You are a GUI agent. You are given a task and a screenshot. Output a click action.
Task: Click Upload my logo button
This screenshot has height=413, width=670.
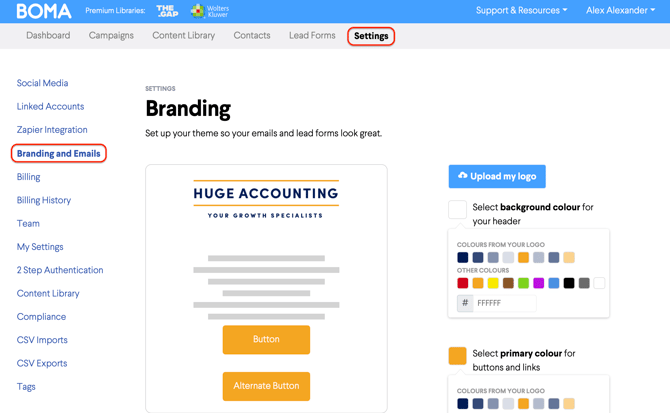[x=497, y=176]
